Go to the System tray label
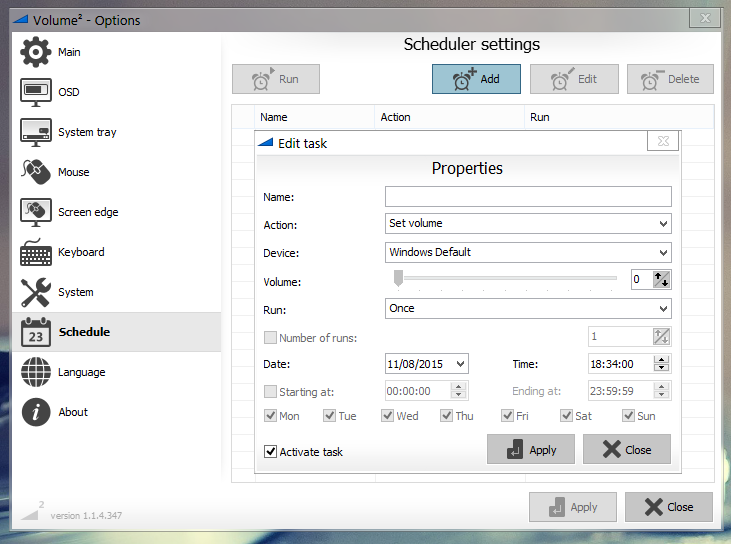This screenshot has height=544, width=731. [87, 132]
